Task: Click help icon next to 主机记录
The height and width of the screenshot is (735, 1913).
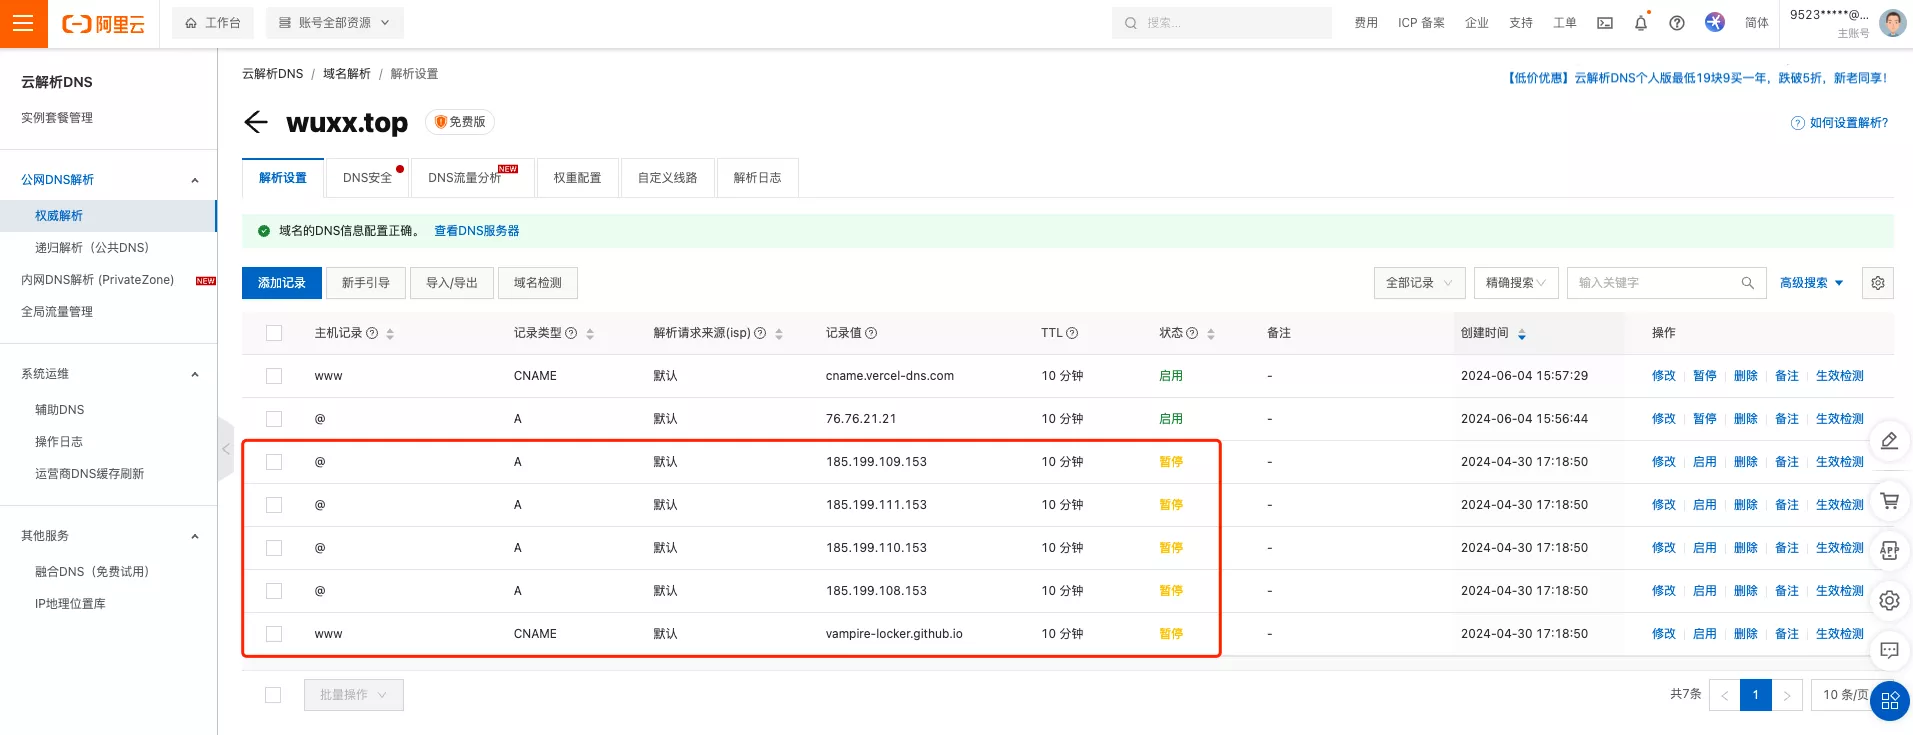Action: (372, 333)
